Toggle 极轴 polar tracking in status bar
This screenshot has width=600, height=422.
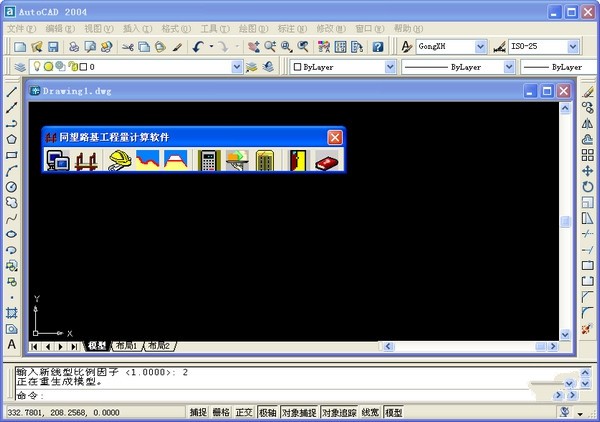click(x=267, y=412)
